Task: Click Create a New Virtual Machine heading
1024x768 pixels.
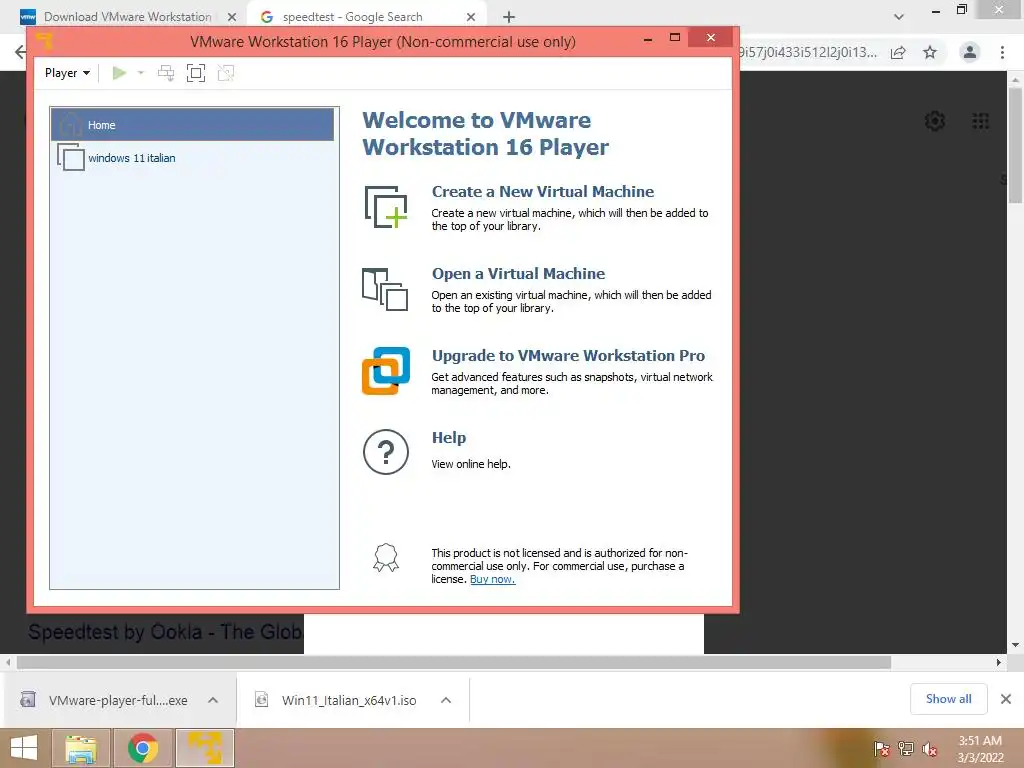Action: click(x=543, y=191)
